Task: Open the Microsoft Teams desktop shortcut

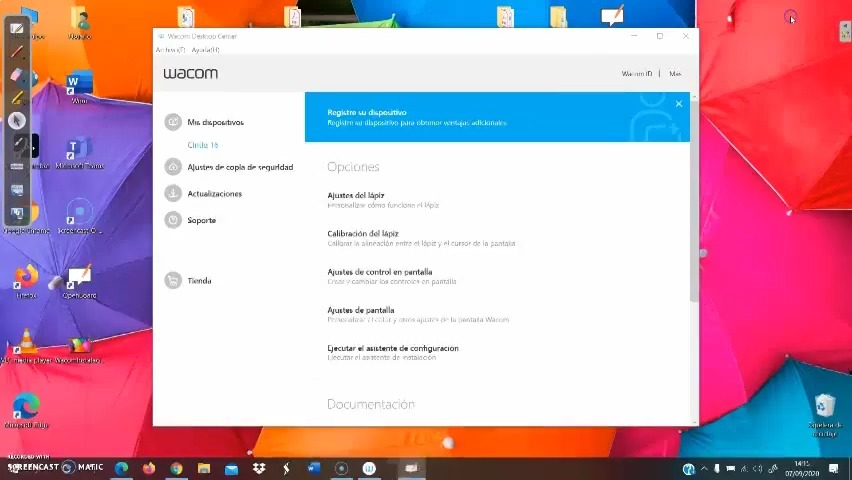Action: coord(80,152)
